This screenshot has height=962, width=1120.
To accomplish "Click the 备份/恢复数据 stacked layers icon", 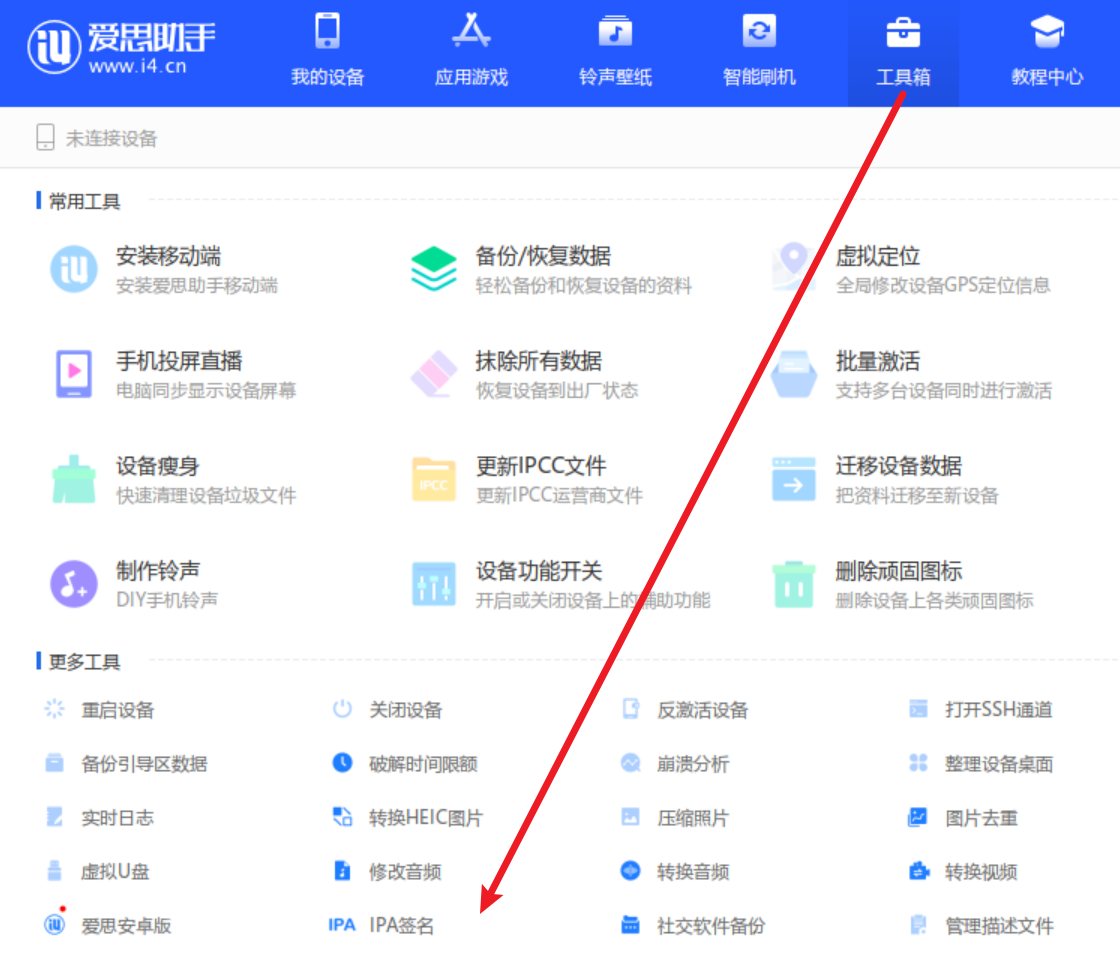I will pos(434,269).
